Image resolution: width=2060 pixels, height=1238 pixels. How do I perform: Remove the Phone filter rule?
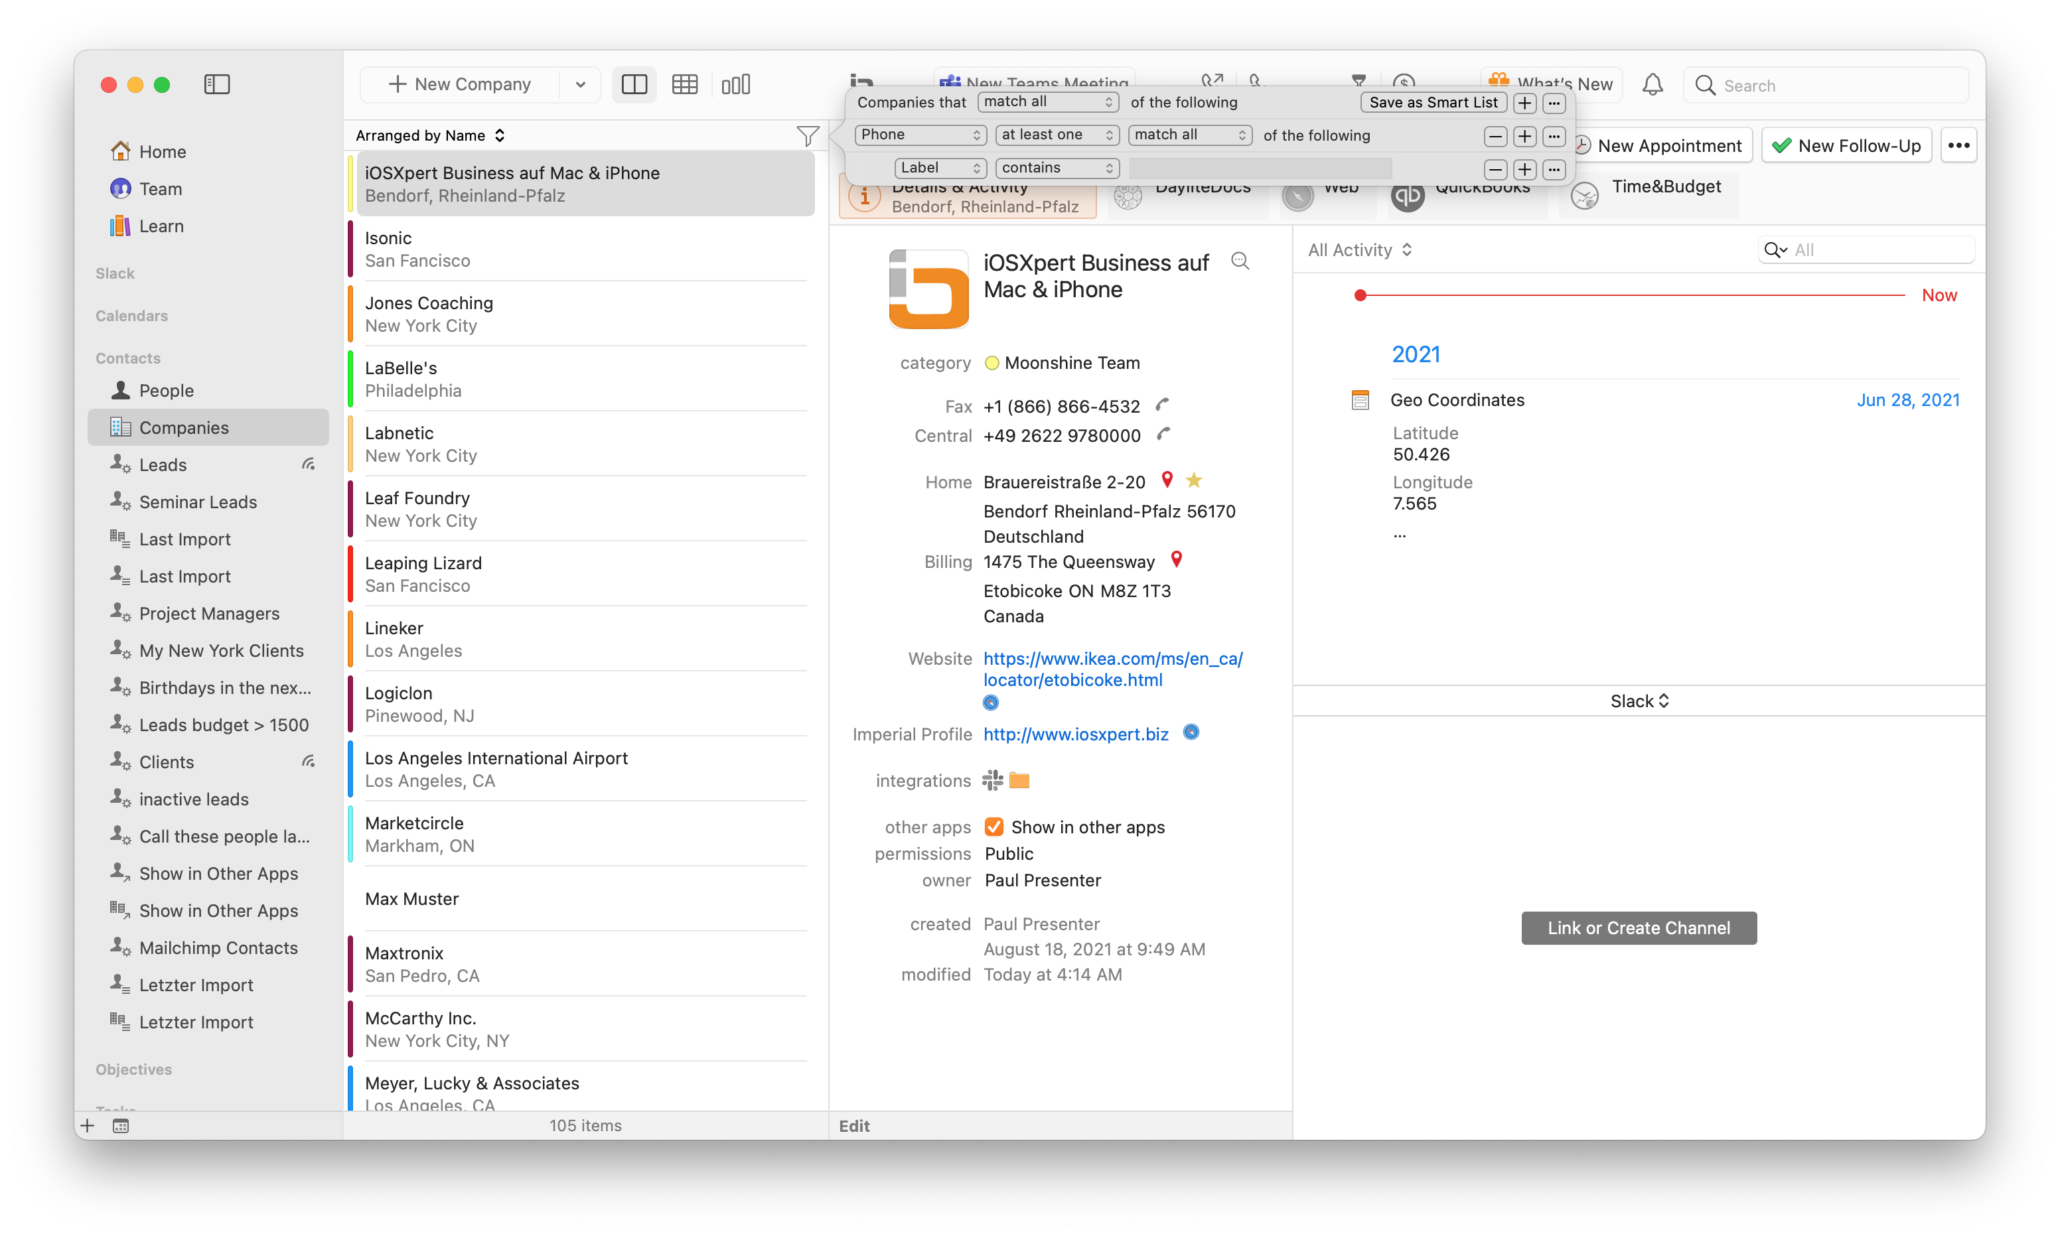[1495, 136]
